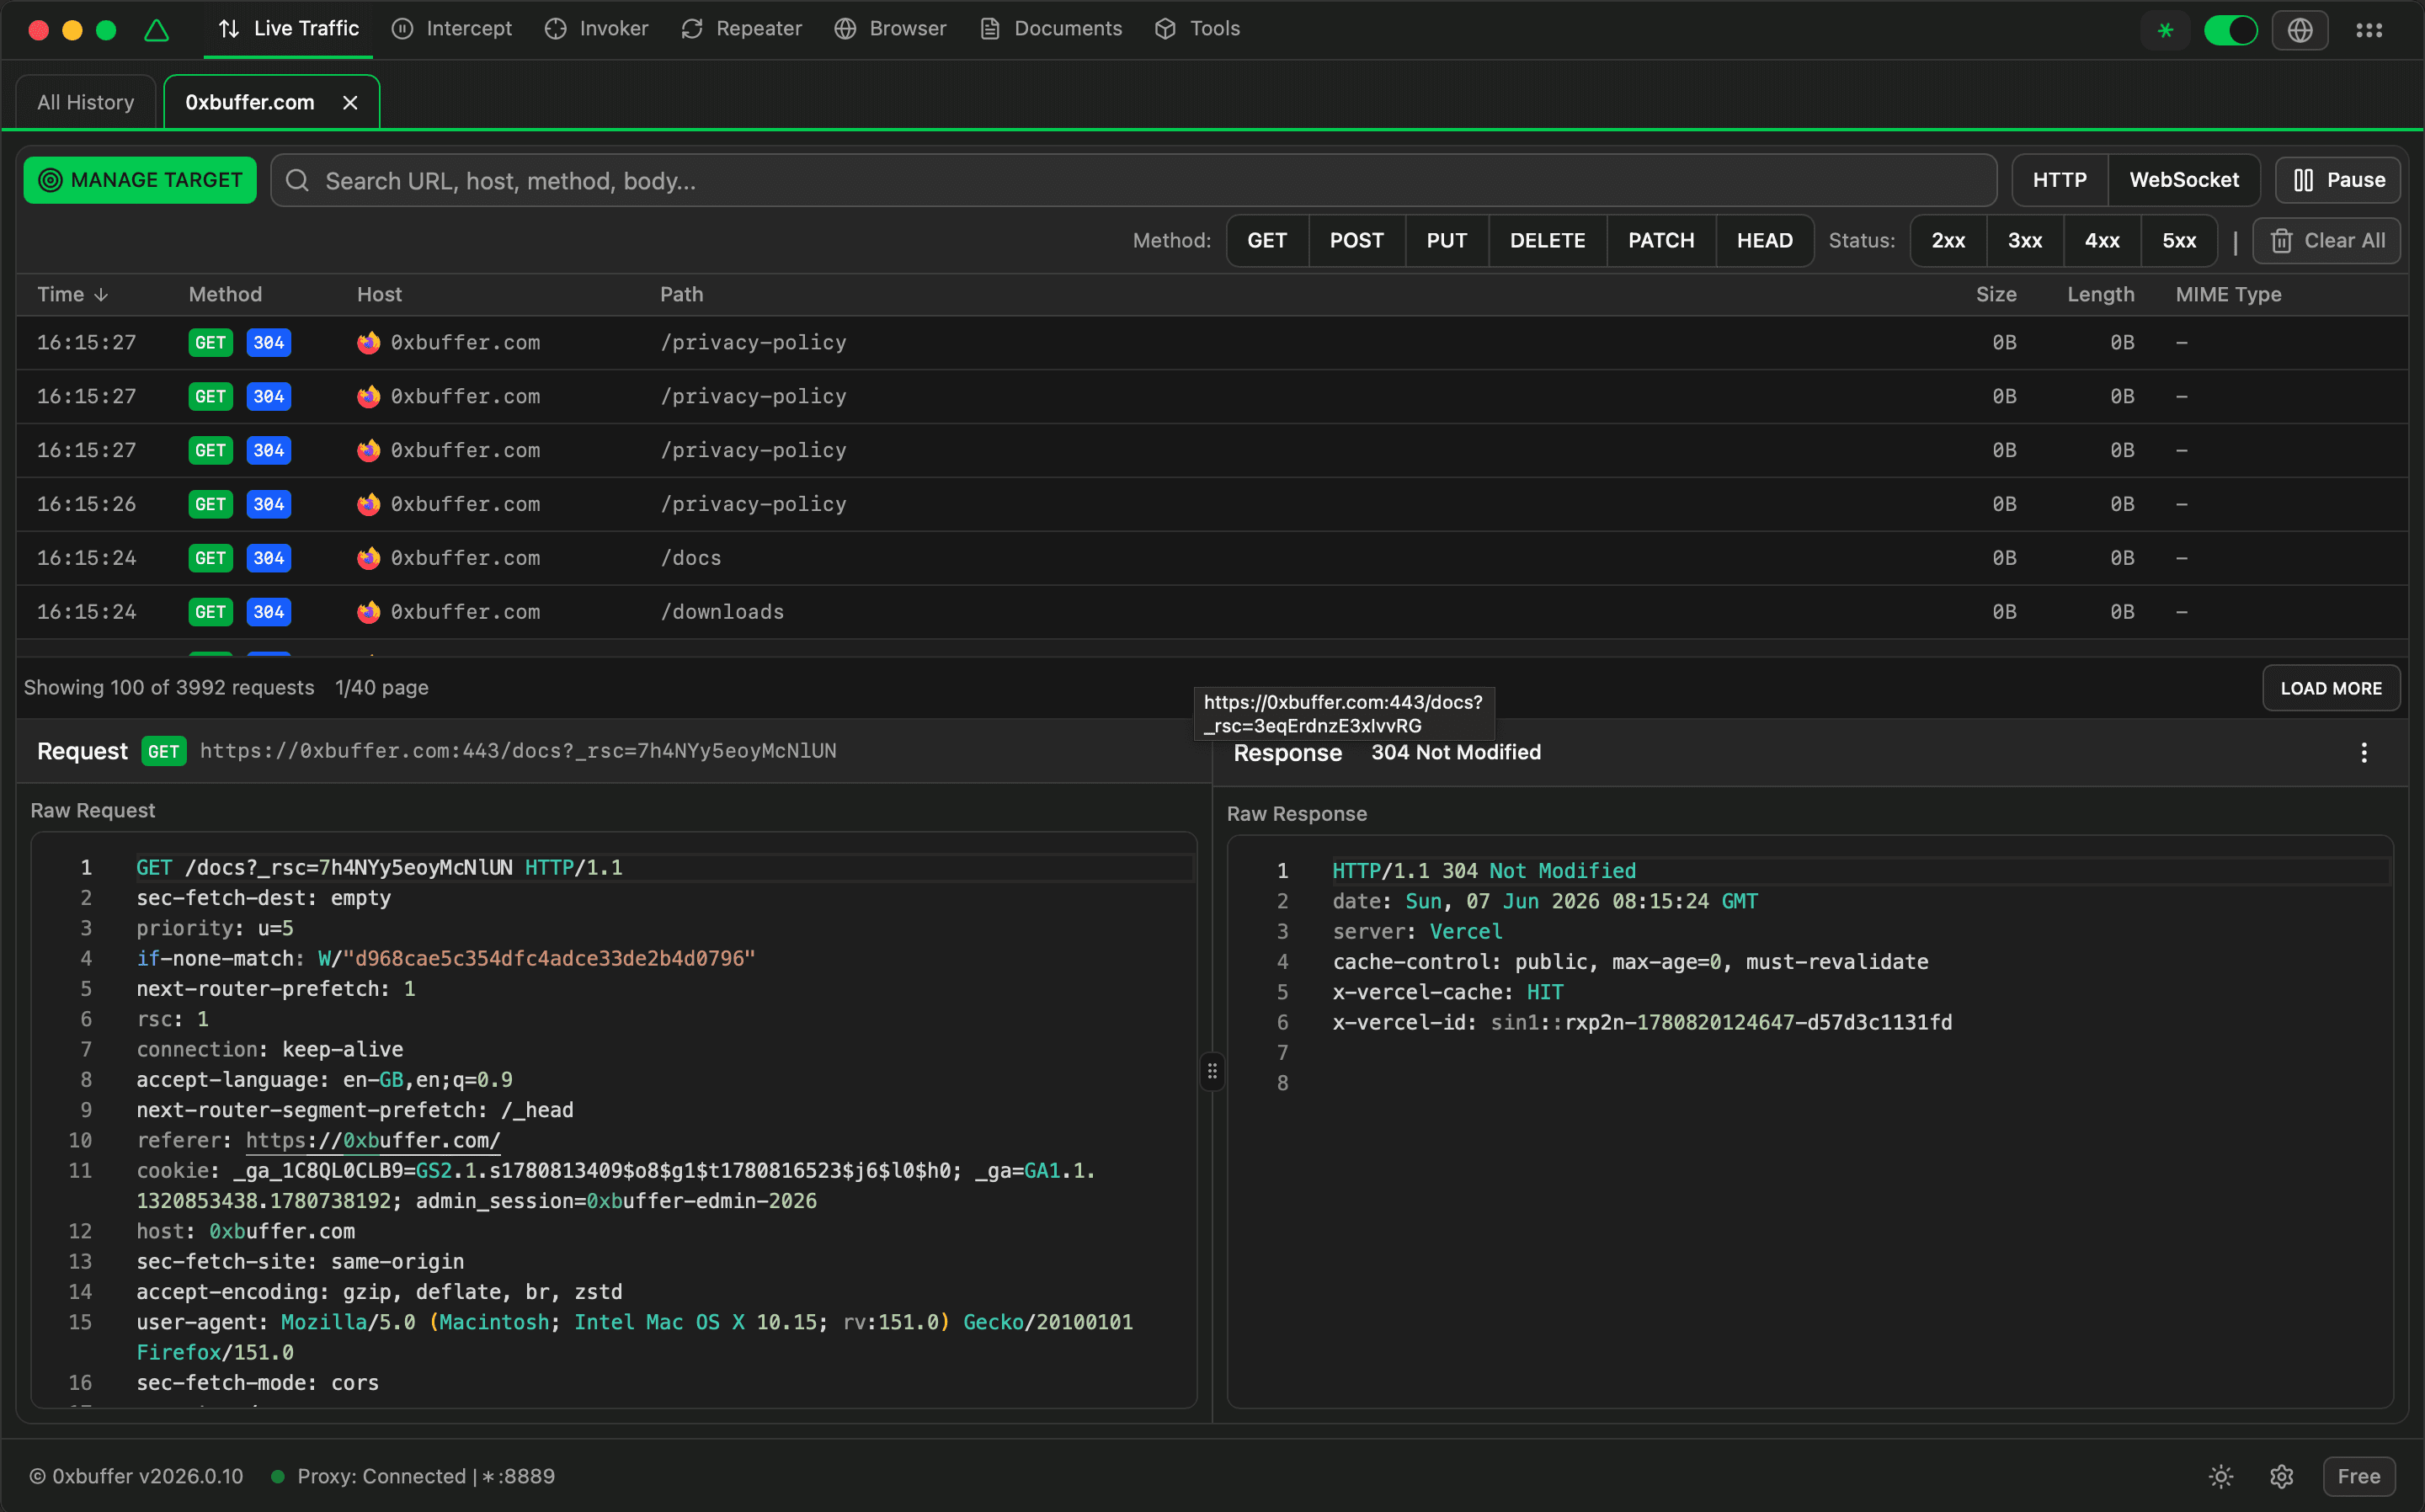Click Firefox icon in the /downloads row
Image resolution: width=2425 pixels, height=1512 pixels.
click(x=369, y=612)
